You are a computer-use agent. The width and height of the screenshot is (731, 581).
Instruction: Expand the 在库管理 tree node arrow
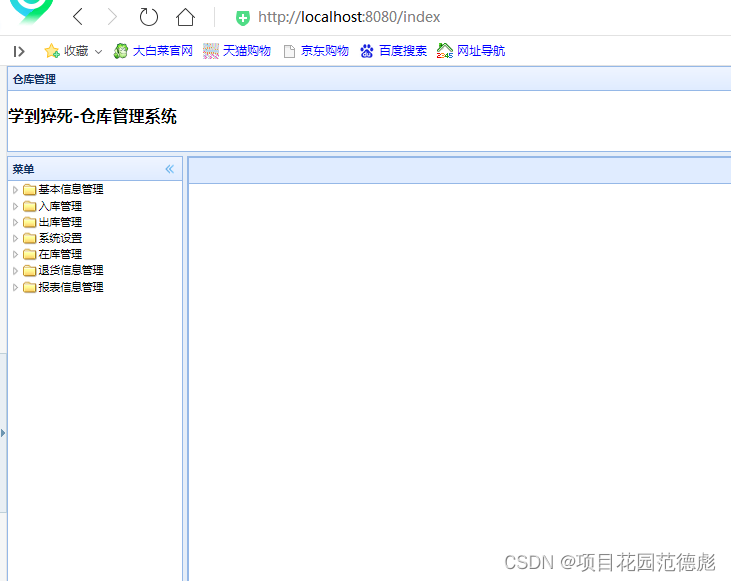[x=15, y=254]
